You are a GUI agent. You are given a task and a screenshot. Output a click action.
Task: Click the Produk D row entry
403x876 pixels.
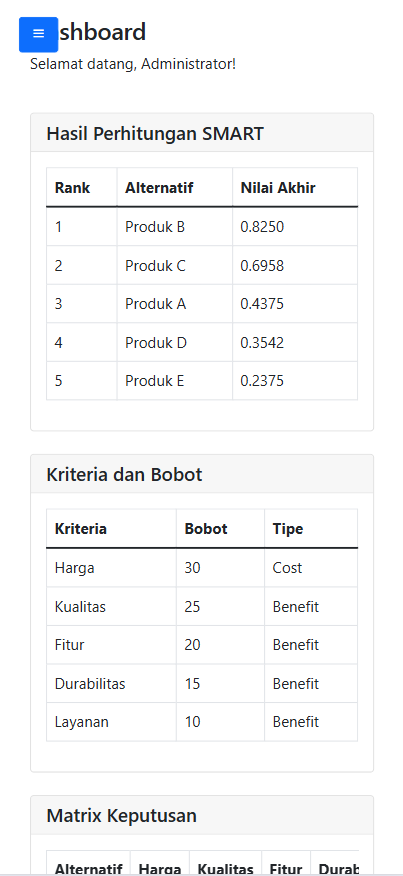click(x=202, y=342)
